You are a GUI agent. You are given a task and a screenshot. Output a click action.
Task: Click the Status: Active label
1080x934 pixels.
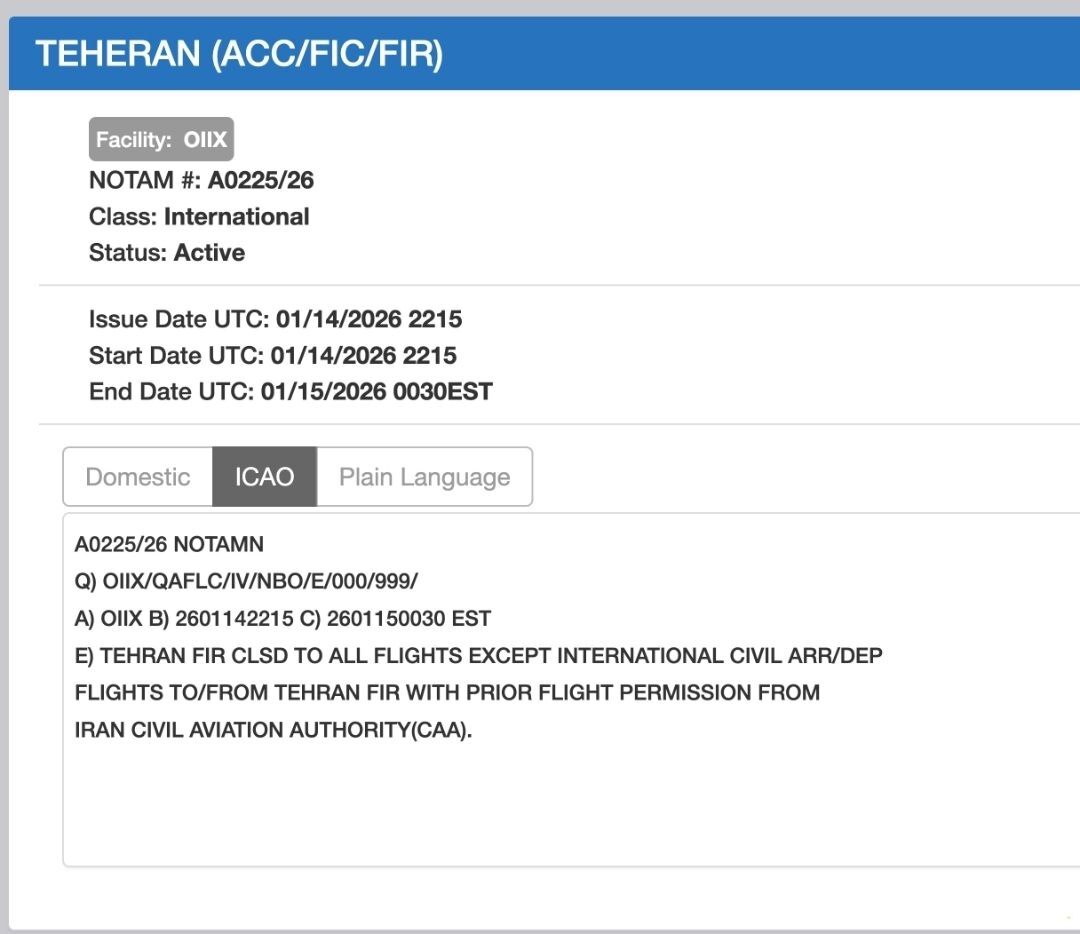click(167, 252)
